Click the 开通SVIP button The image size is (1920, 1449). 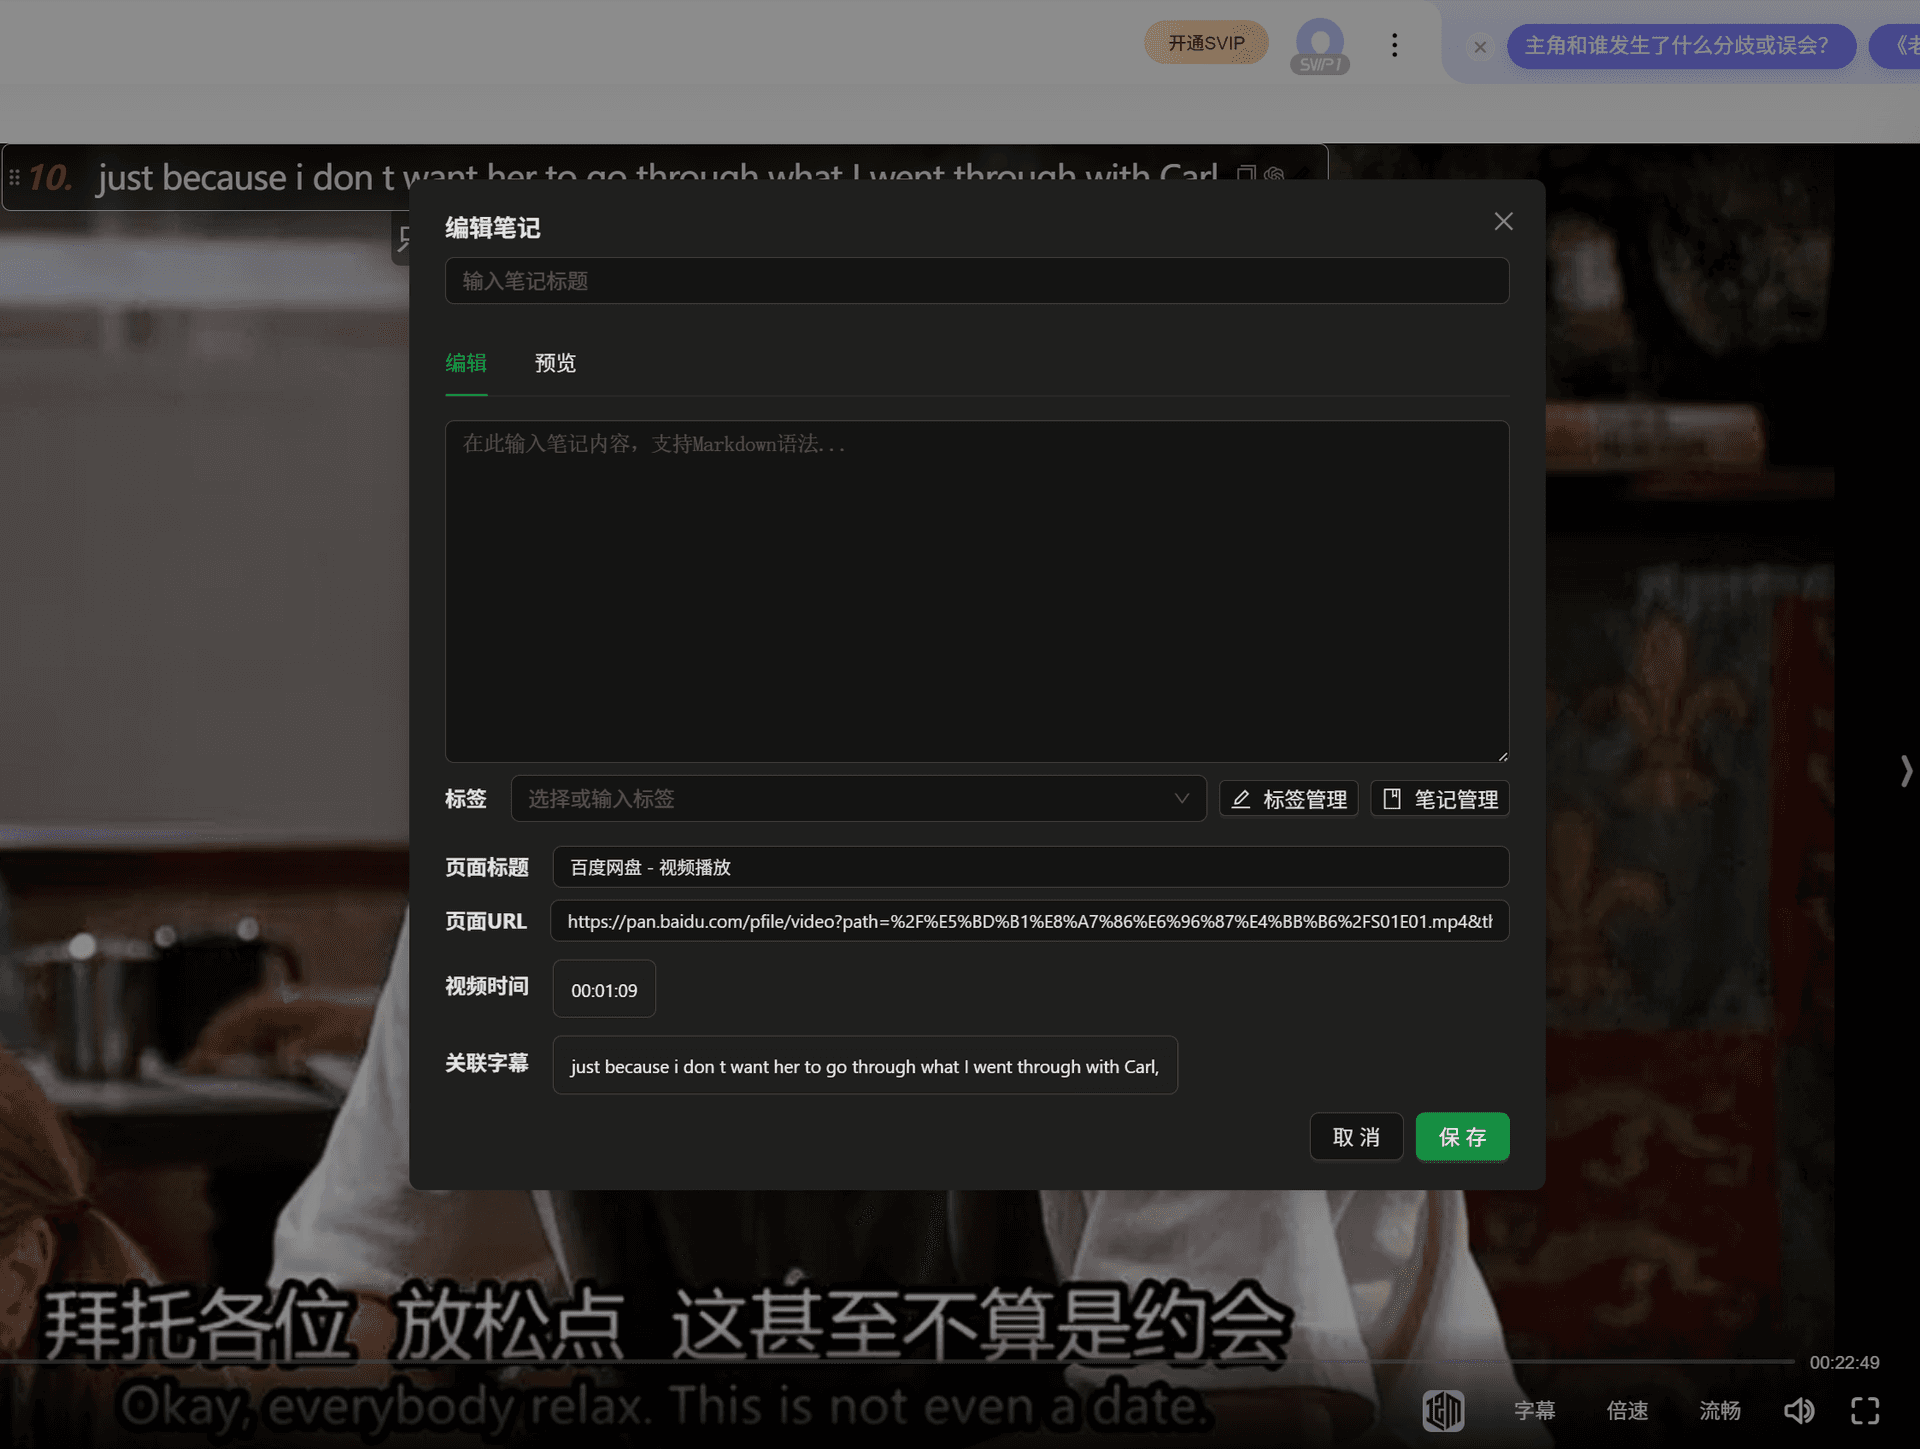click(x=1205, y=43)
